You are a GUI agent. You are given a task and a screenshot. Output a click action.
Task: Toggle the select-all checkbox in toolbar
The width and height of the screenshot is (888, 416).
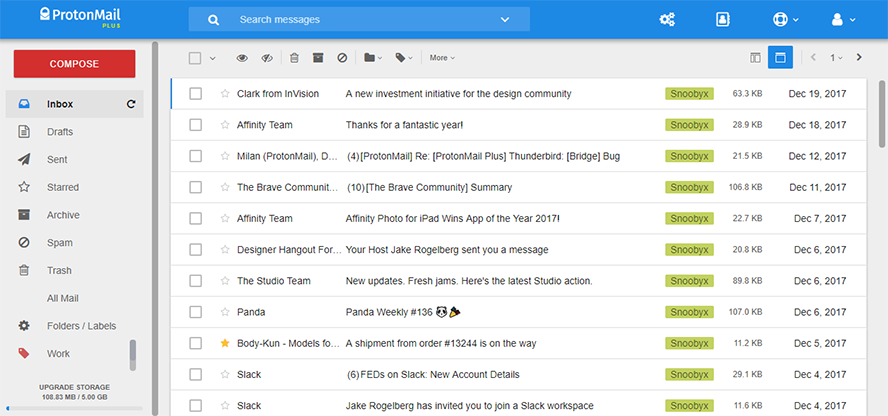point(195,58)
